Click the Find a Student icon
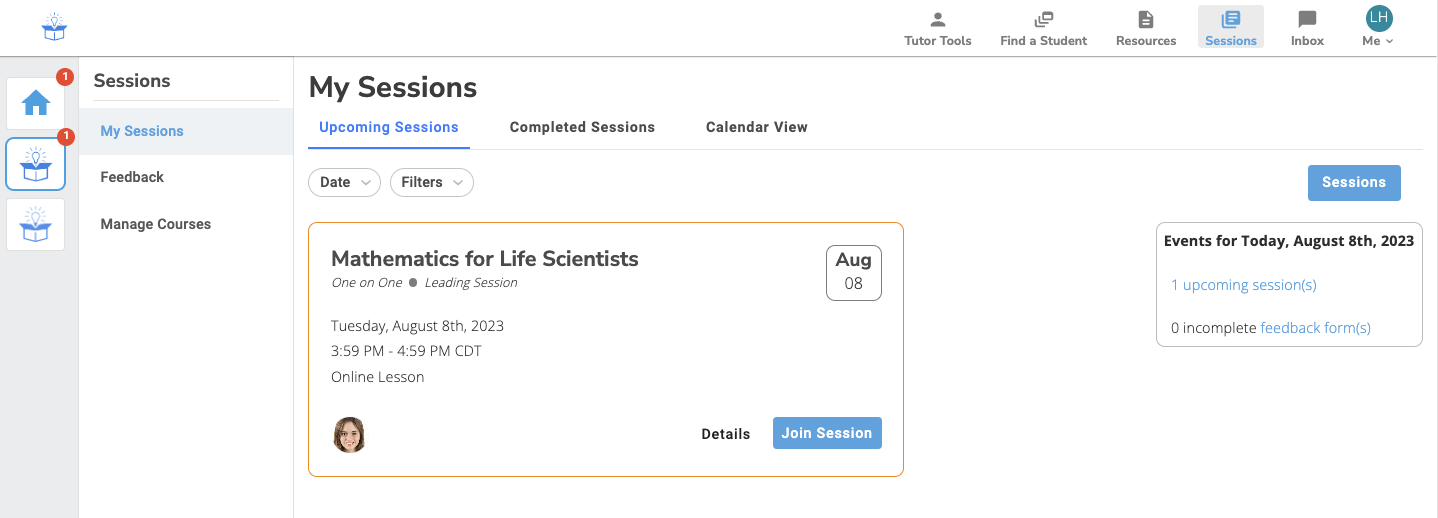Image resolution: width=1438 pixels, height=518 pixels. point(1044,19)
